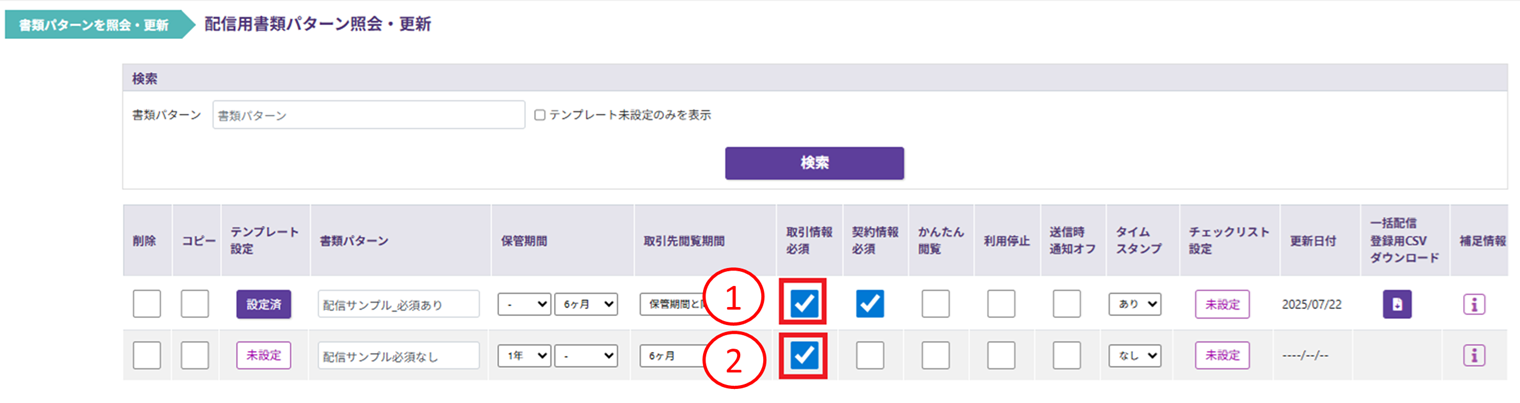The width and height of the screenshot is (1520, 403).
Task: Check the コピー box in the second row
Action: coord(195,355)
